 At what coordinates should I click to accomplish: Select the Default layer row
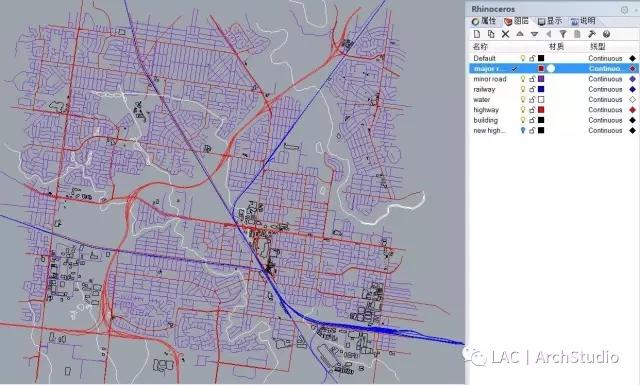click(554, 58)
